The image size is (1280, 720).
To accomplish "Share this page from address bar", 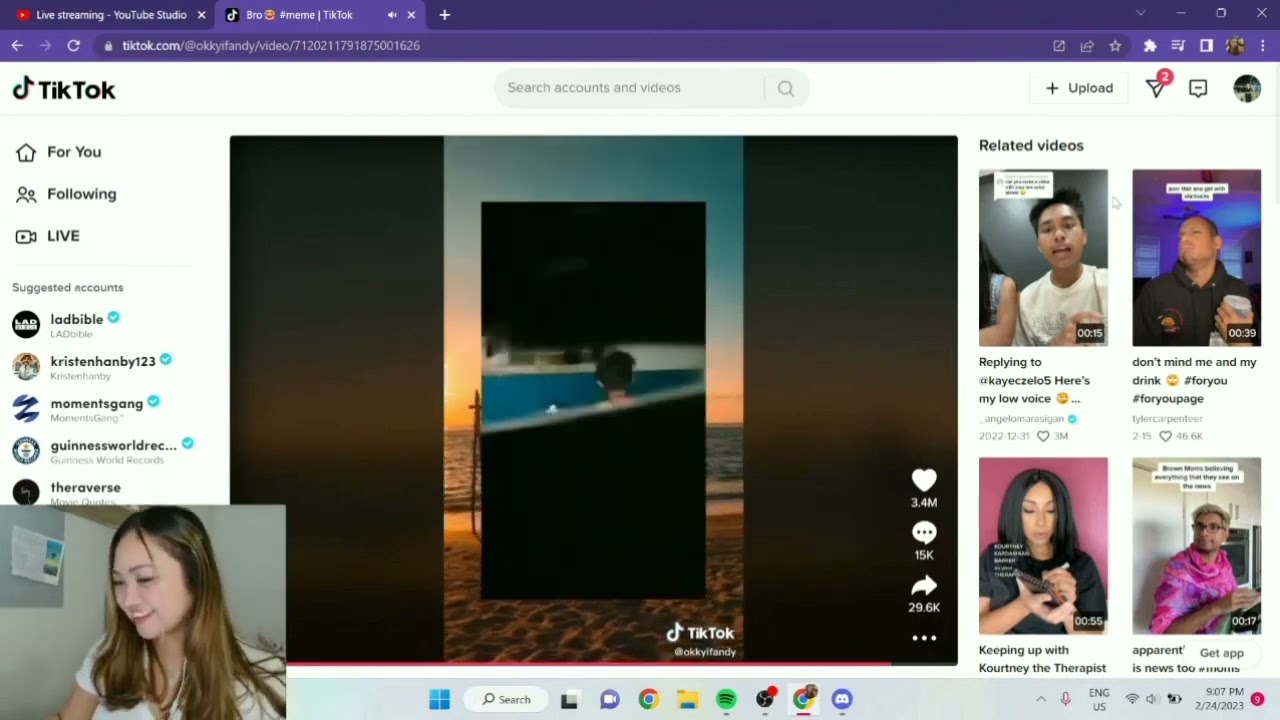I will [1087, 45].
